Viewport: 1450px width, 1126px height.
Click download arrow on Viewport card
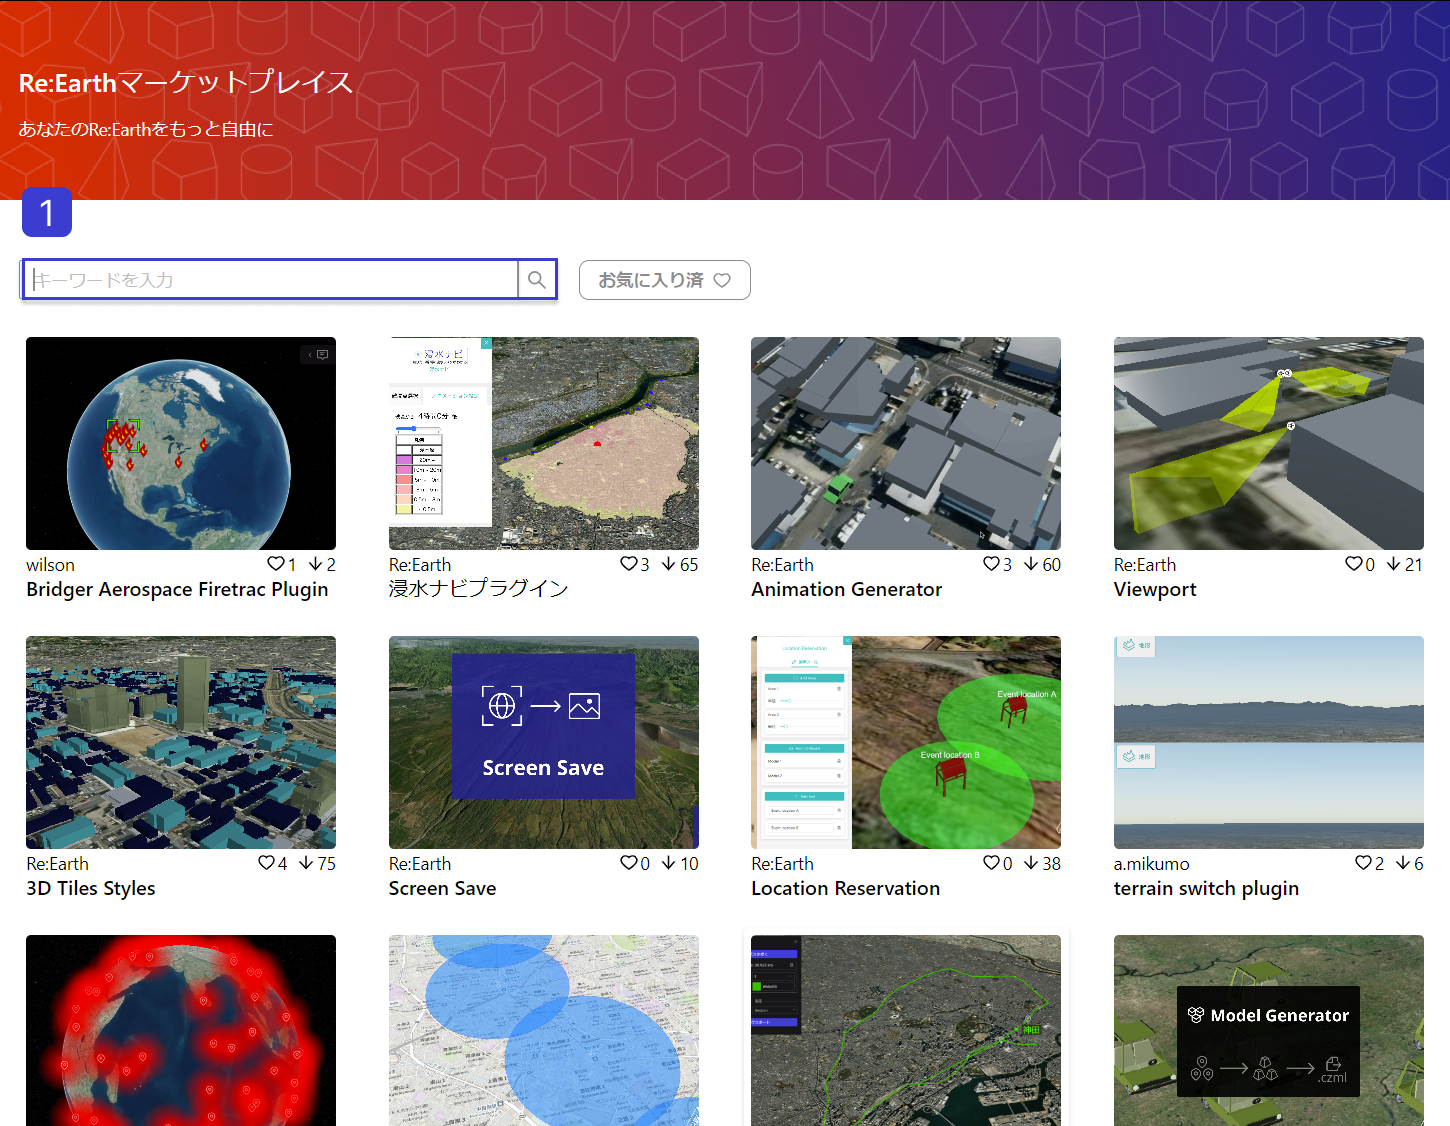(1394, 564)
